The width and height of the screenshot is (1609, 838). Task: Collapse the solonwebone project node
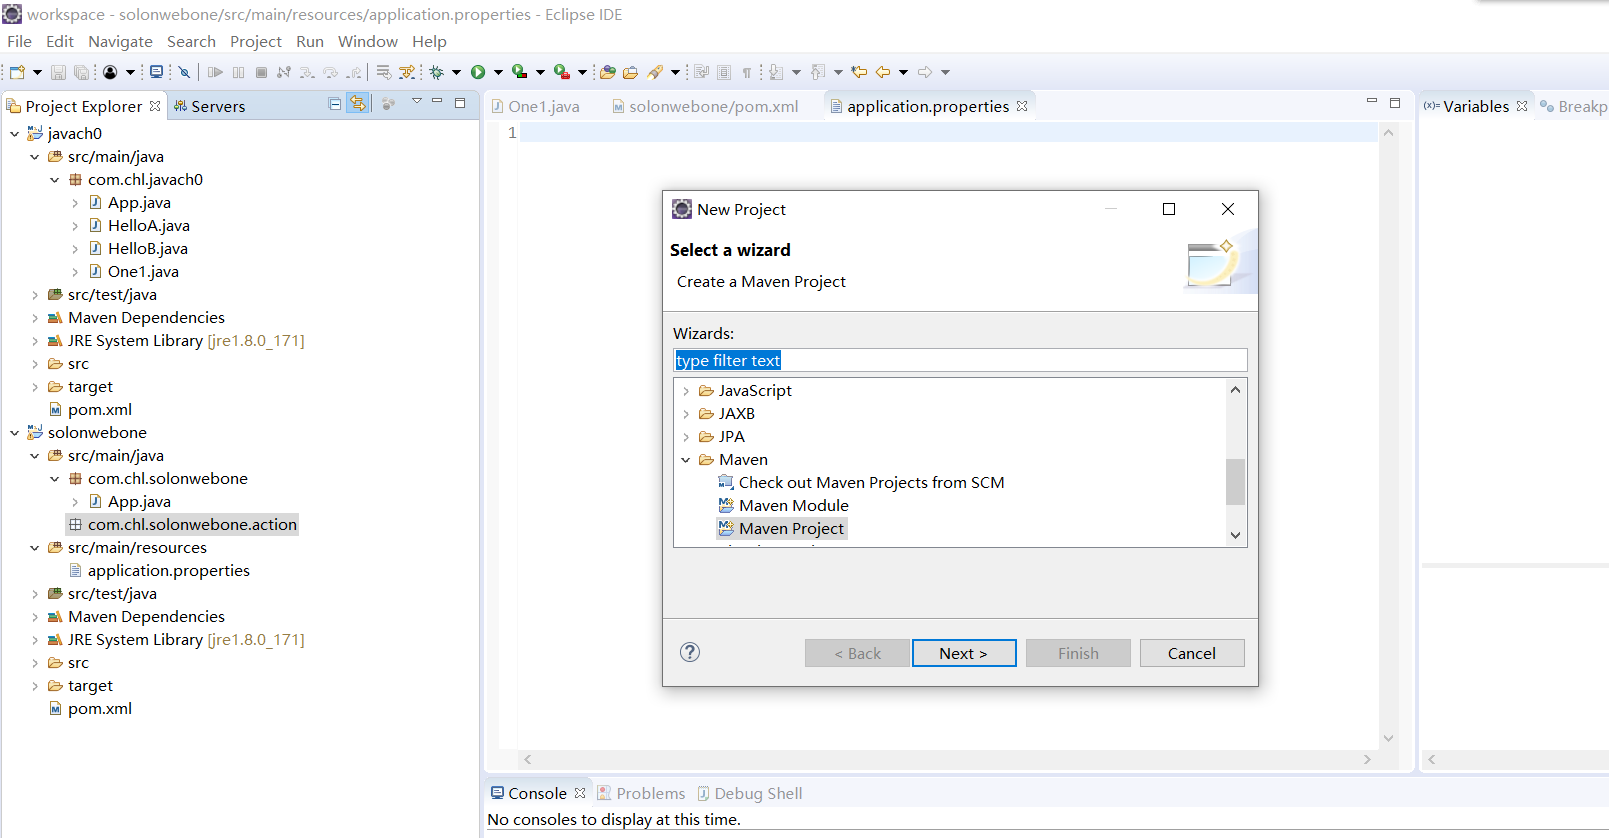[x=14, y=433]
